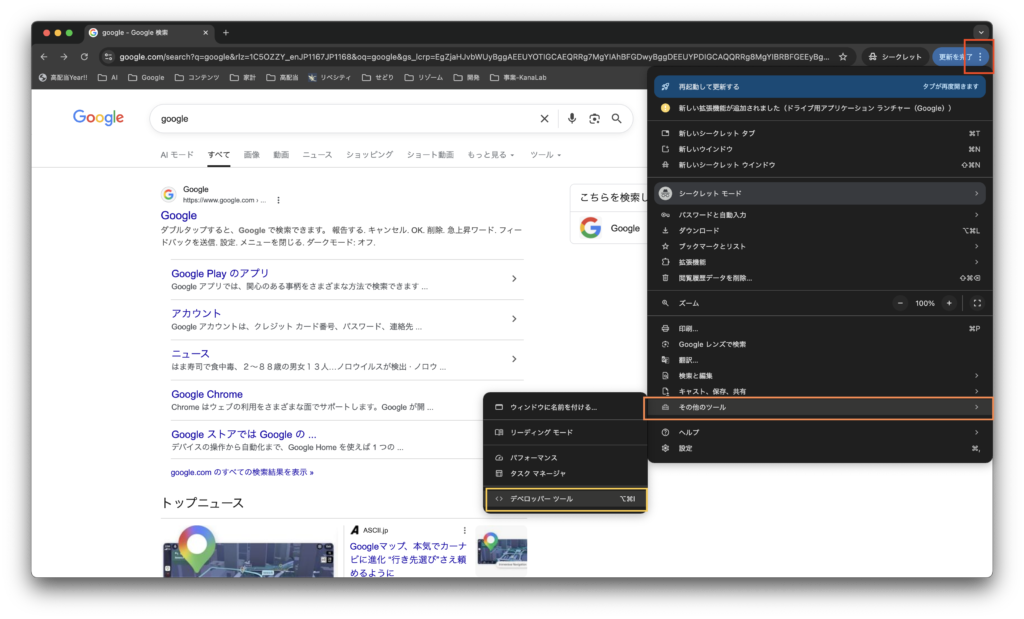Viewport: 1024px width, 619px height.
Task: Click plus to increase zoom above 100%
Action: coord(949,302)
